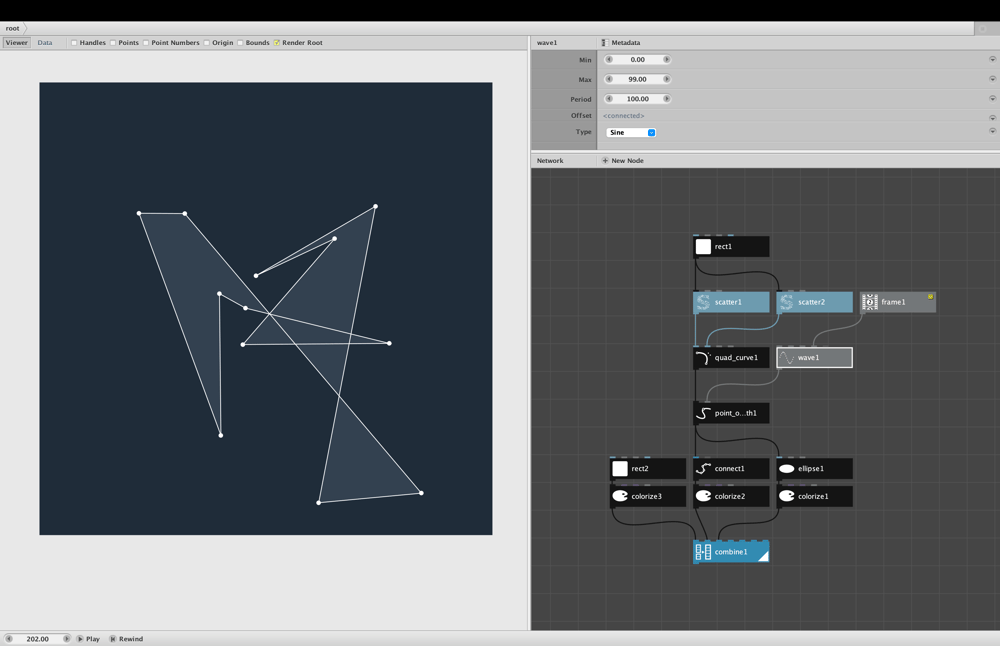The image size is (1000, 646).
Task: Click the connect1 node icon
Action: [x=703, y=469]
